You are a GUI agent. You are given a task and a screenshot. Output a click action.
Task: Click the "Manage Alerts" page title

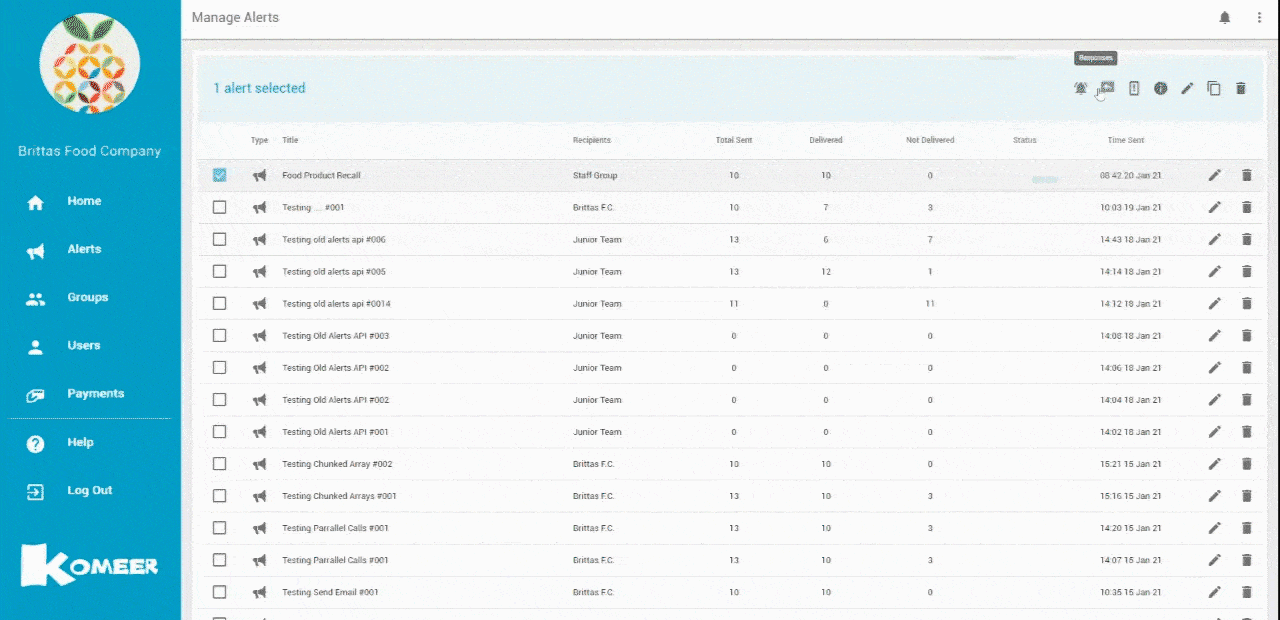[235, 18]
